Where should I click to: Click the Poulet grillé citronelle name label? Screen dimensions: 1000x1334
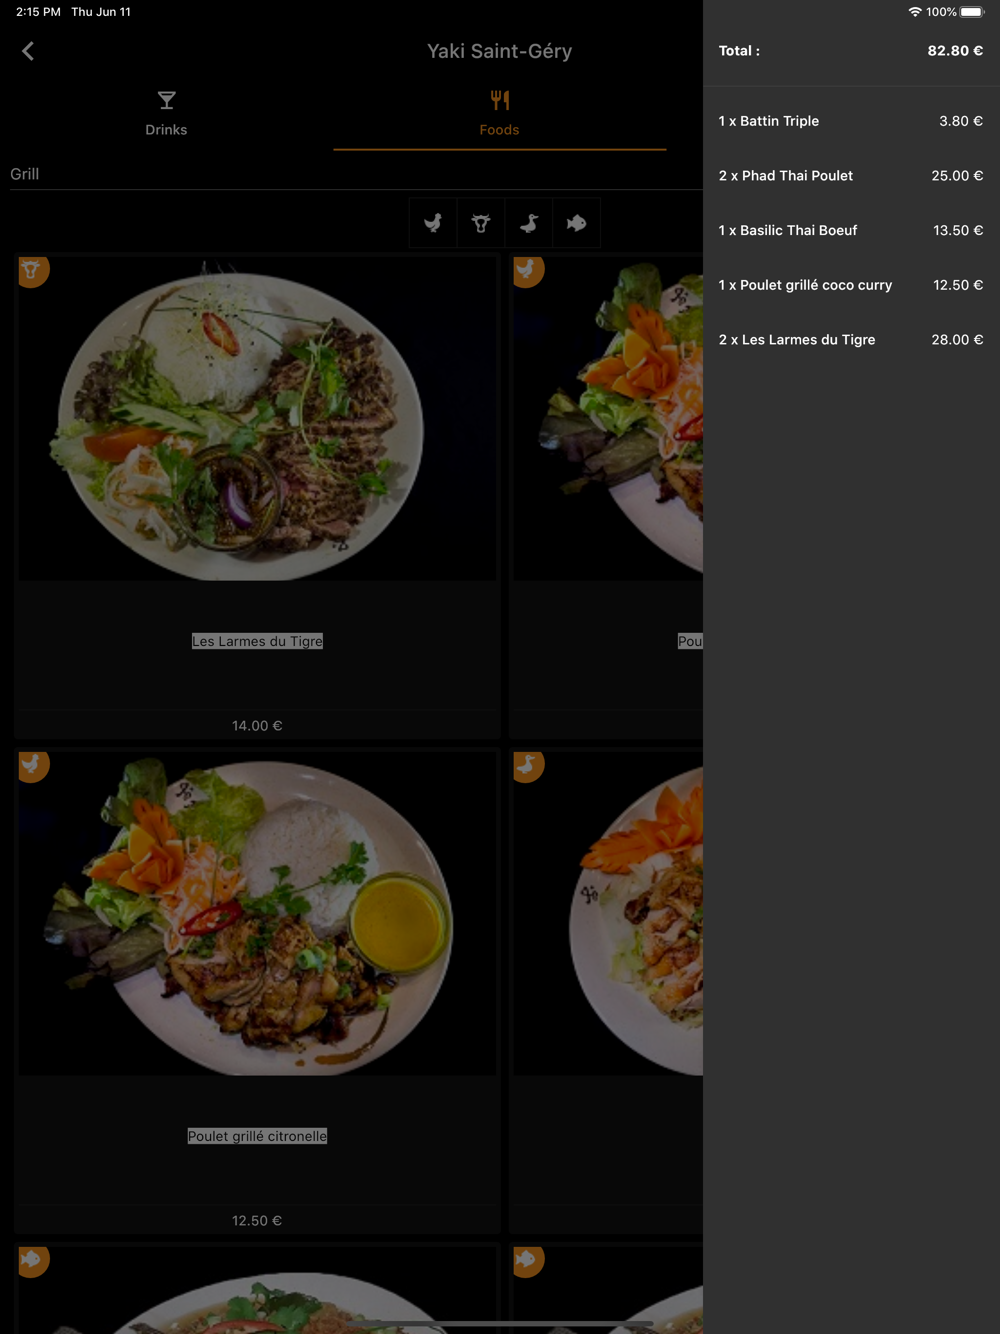tap(257, 1136)
